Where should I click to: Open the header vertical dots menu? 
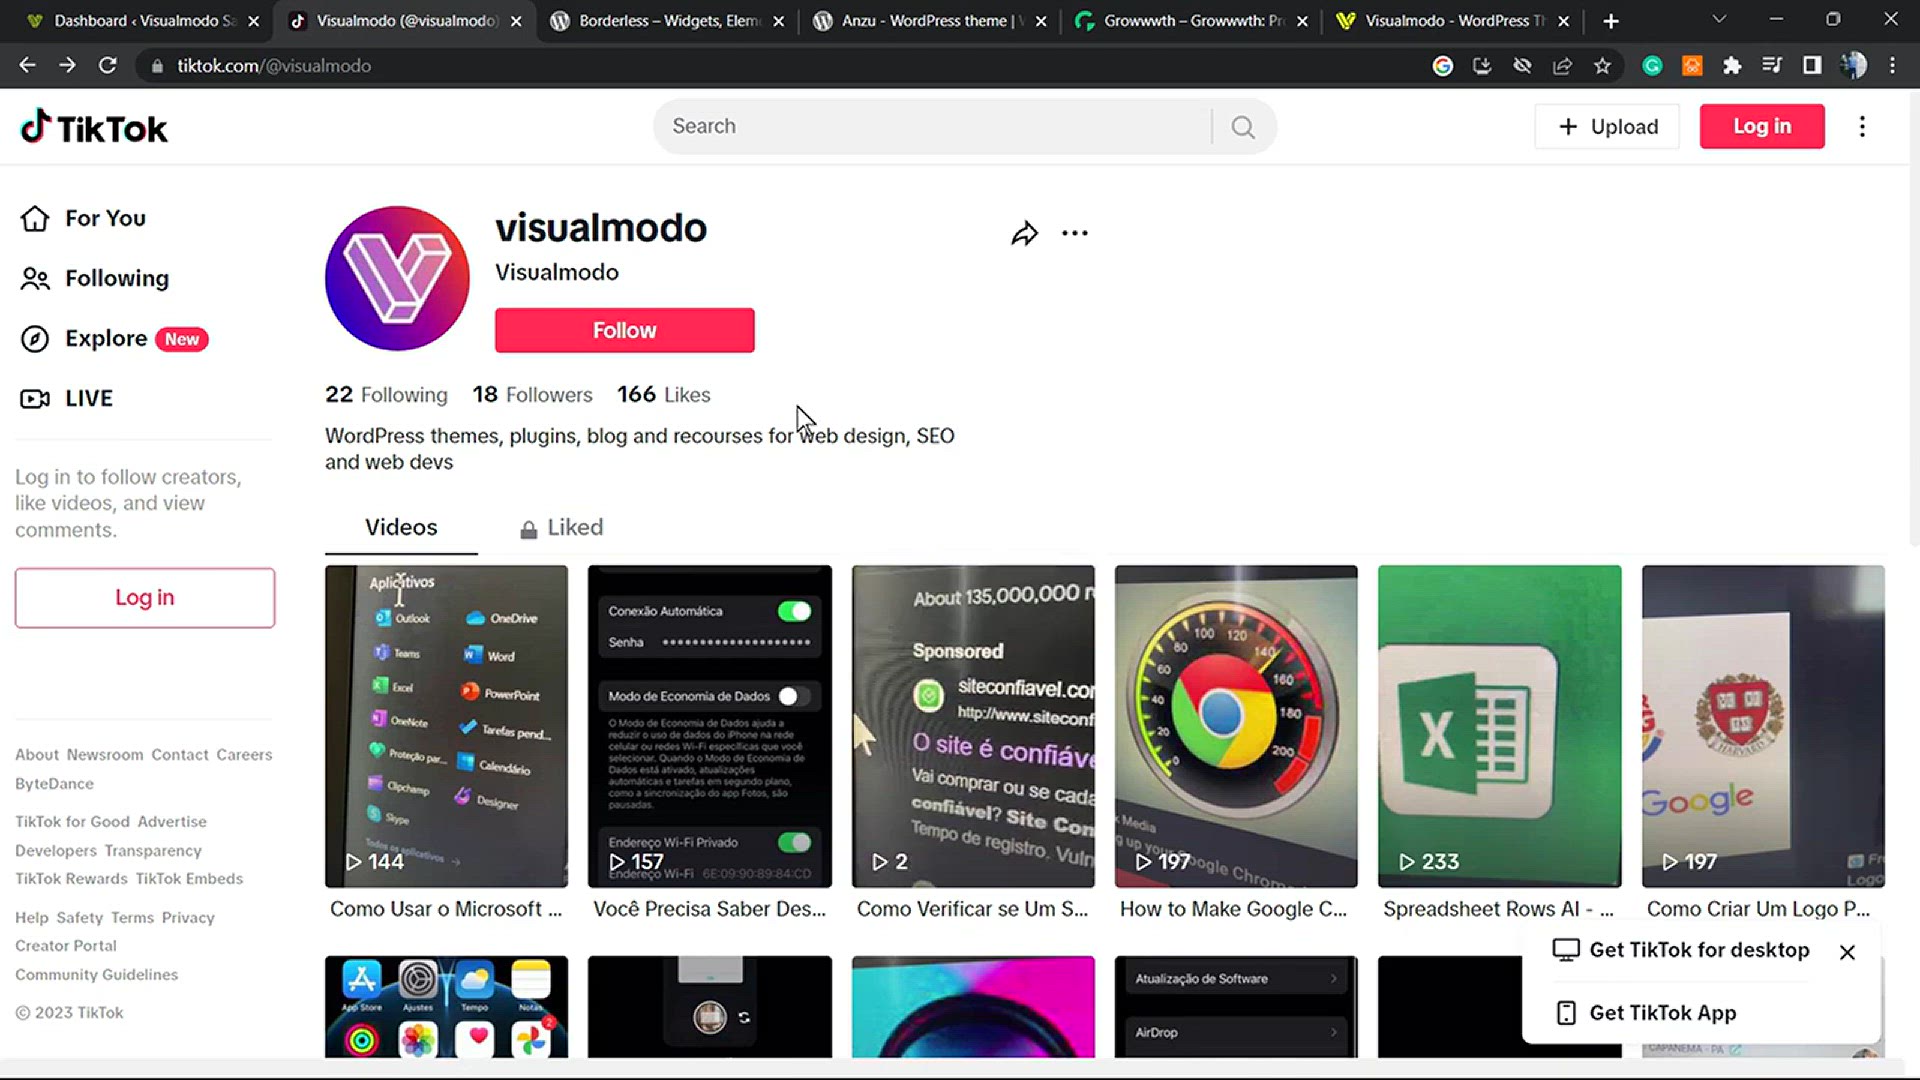point(1862,126)
